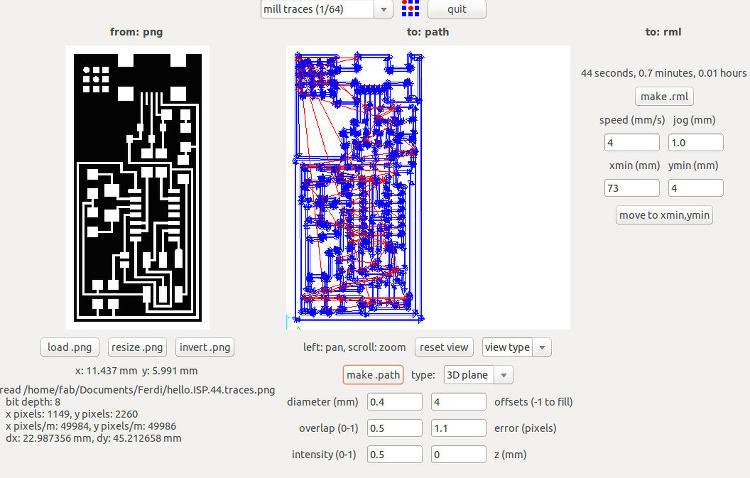750x478 pixels.
Task: Click the 'error (pixels)' label
Action: coord(525,428)
